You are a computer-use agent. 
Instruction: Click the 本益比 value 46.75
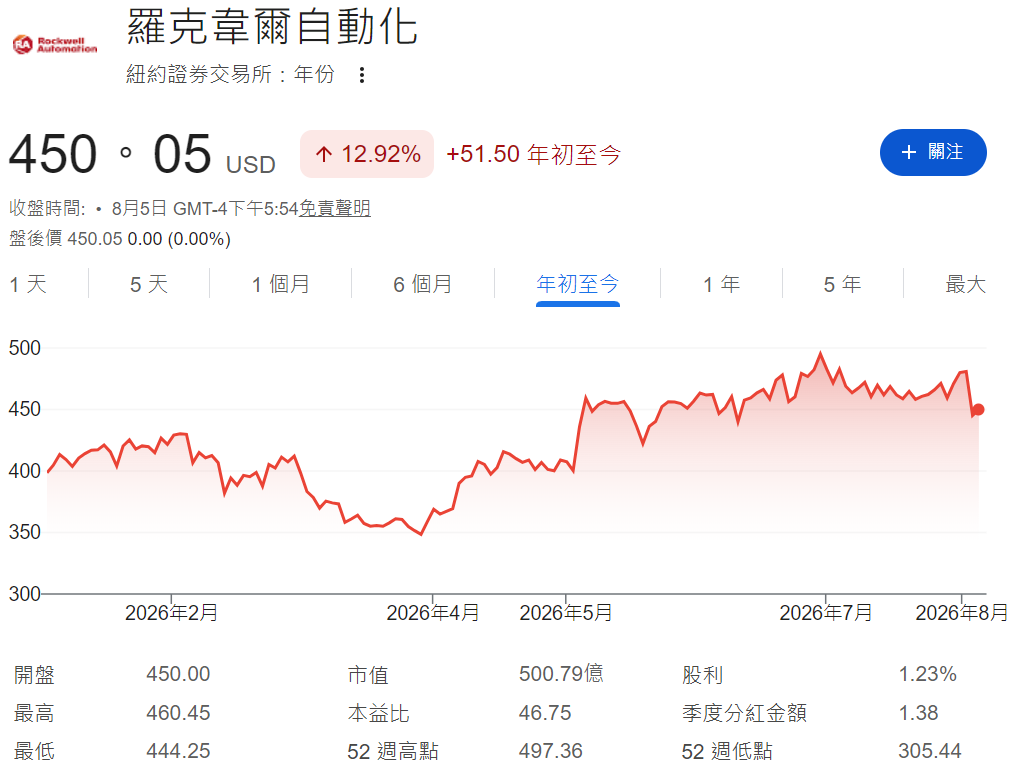point(545,713)
